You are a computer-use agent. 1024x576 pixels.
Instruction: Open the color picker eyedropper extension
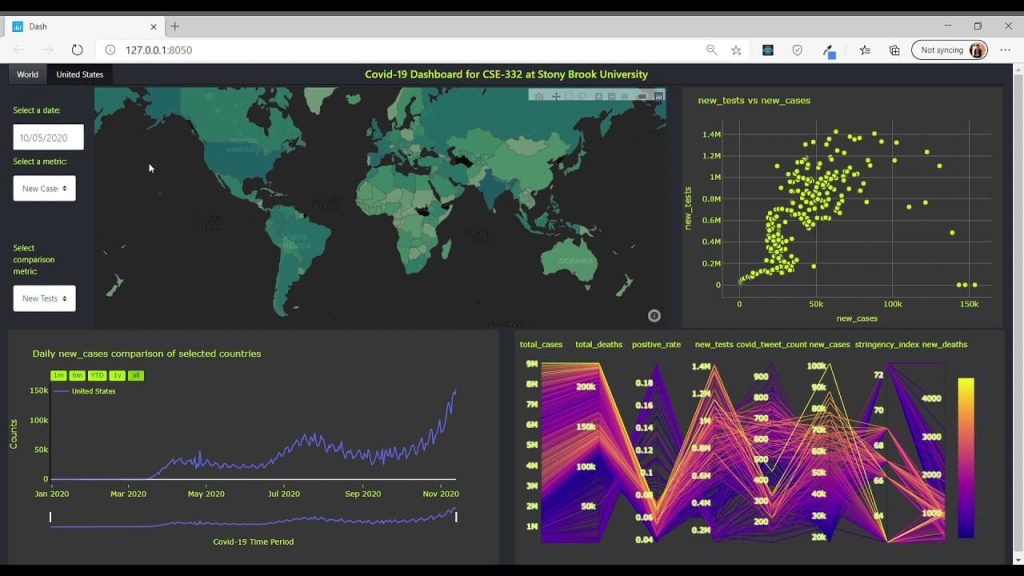point(829,51)
